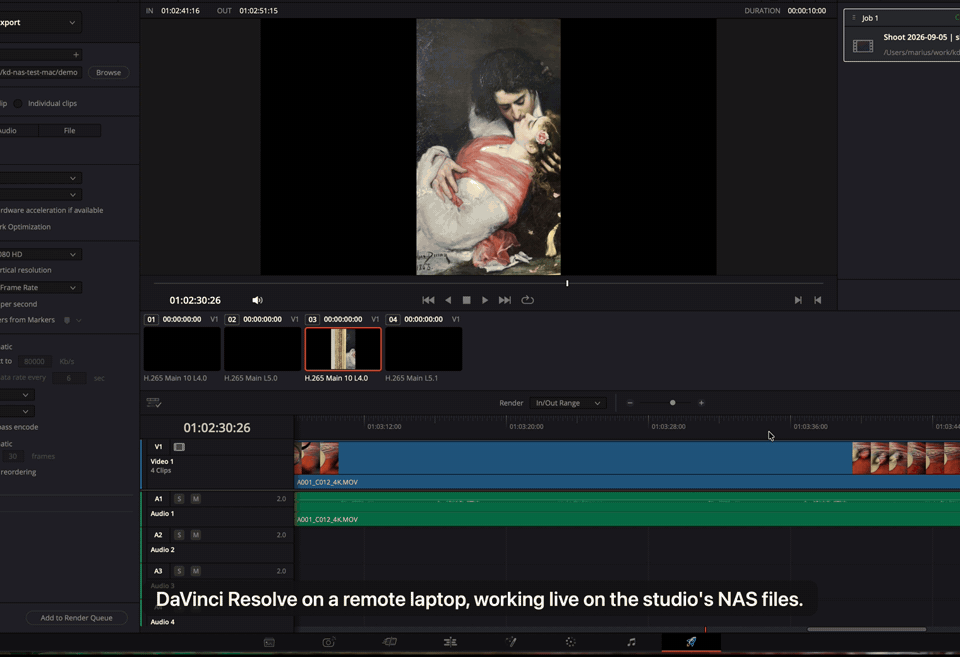Solo the A2 audio track
This screenshot has height=657, width=960.
179,535
